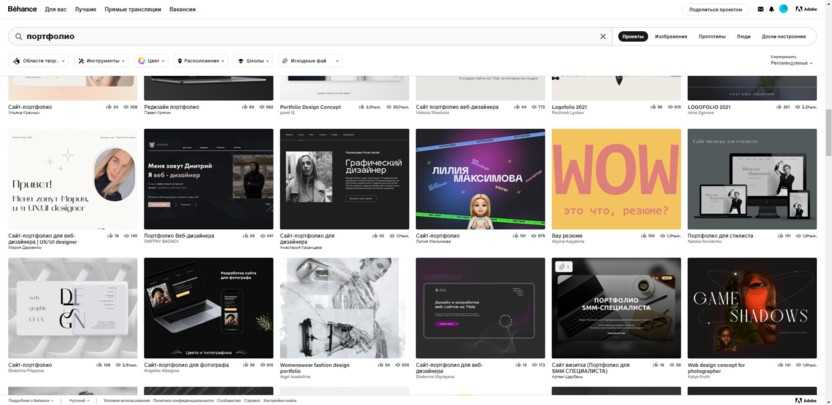The image size is (832, 405).
Task: Clear the search field with X
Action: (603, 36)
